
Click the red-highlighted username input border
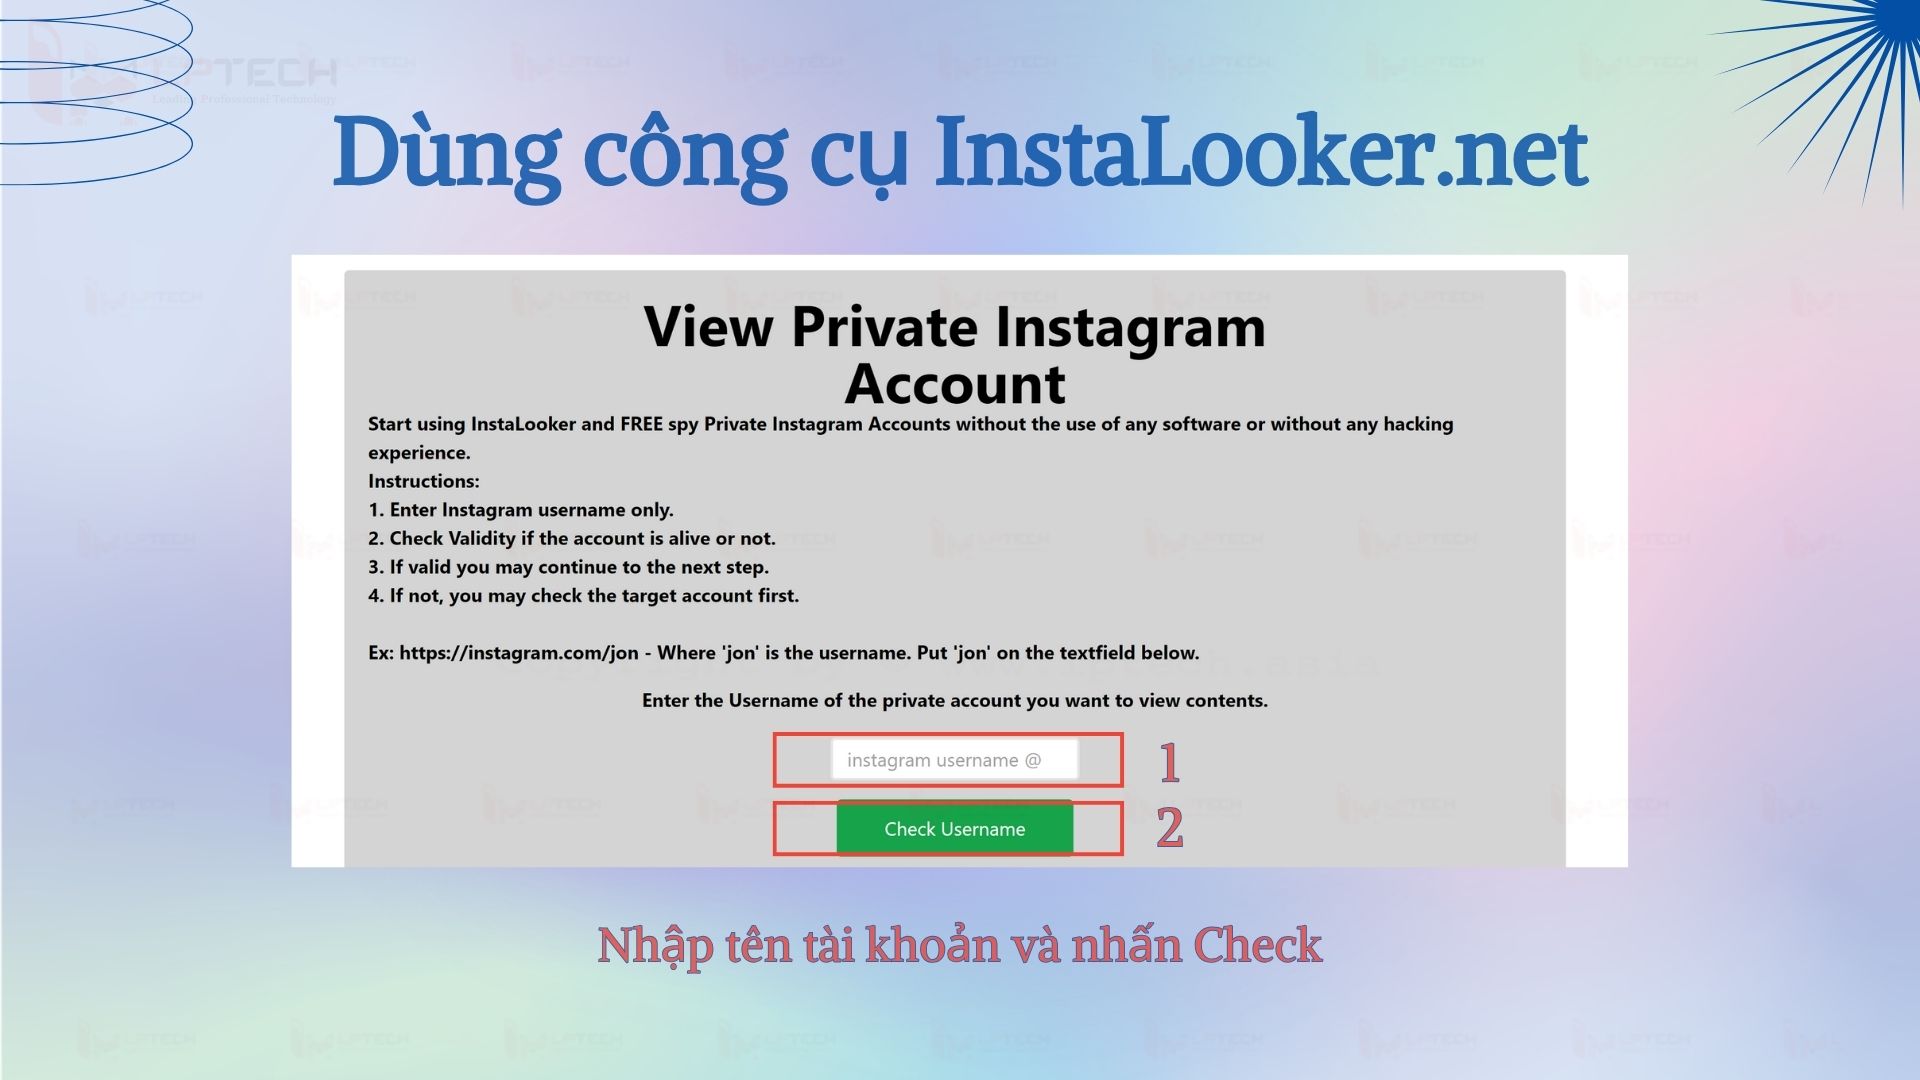click(x=947, y=758)
